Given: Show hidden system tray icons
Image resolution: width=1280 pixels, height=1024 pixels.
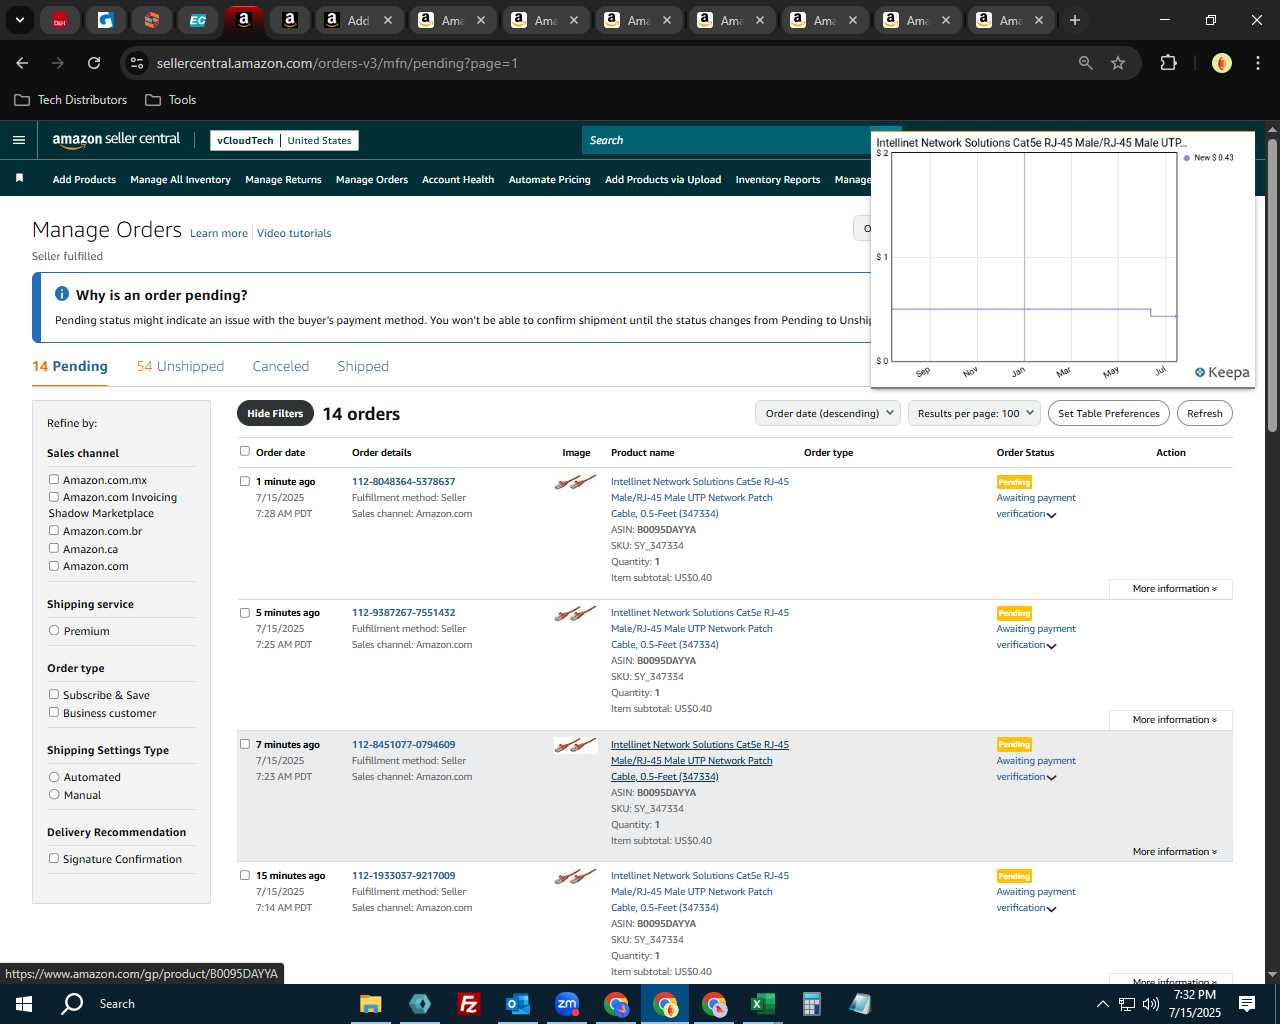Looking at the screenshot, I should [x=1102, y=1004].
